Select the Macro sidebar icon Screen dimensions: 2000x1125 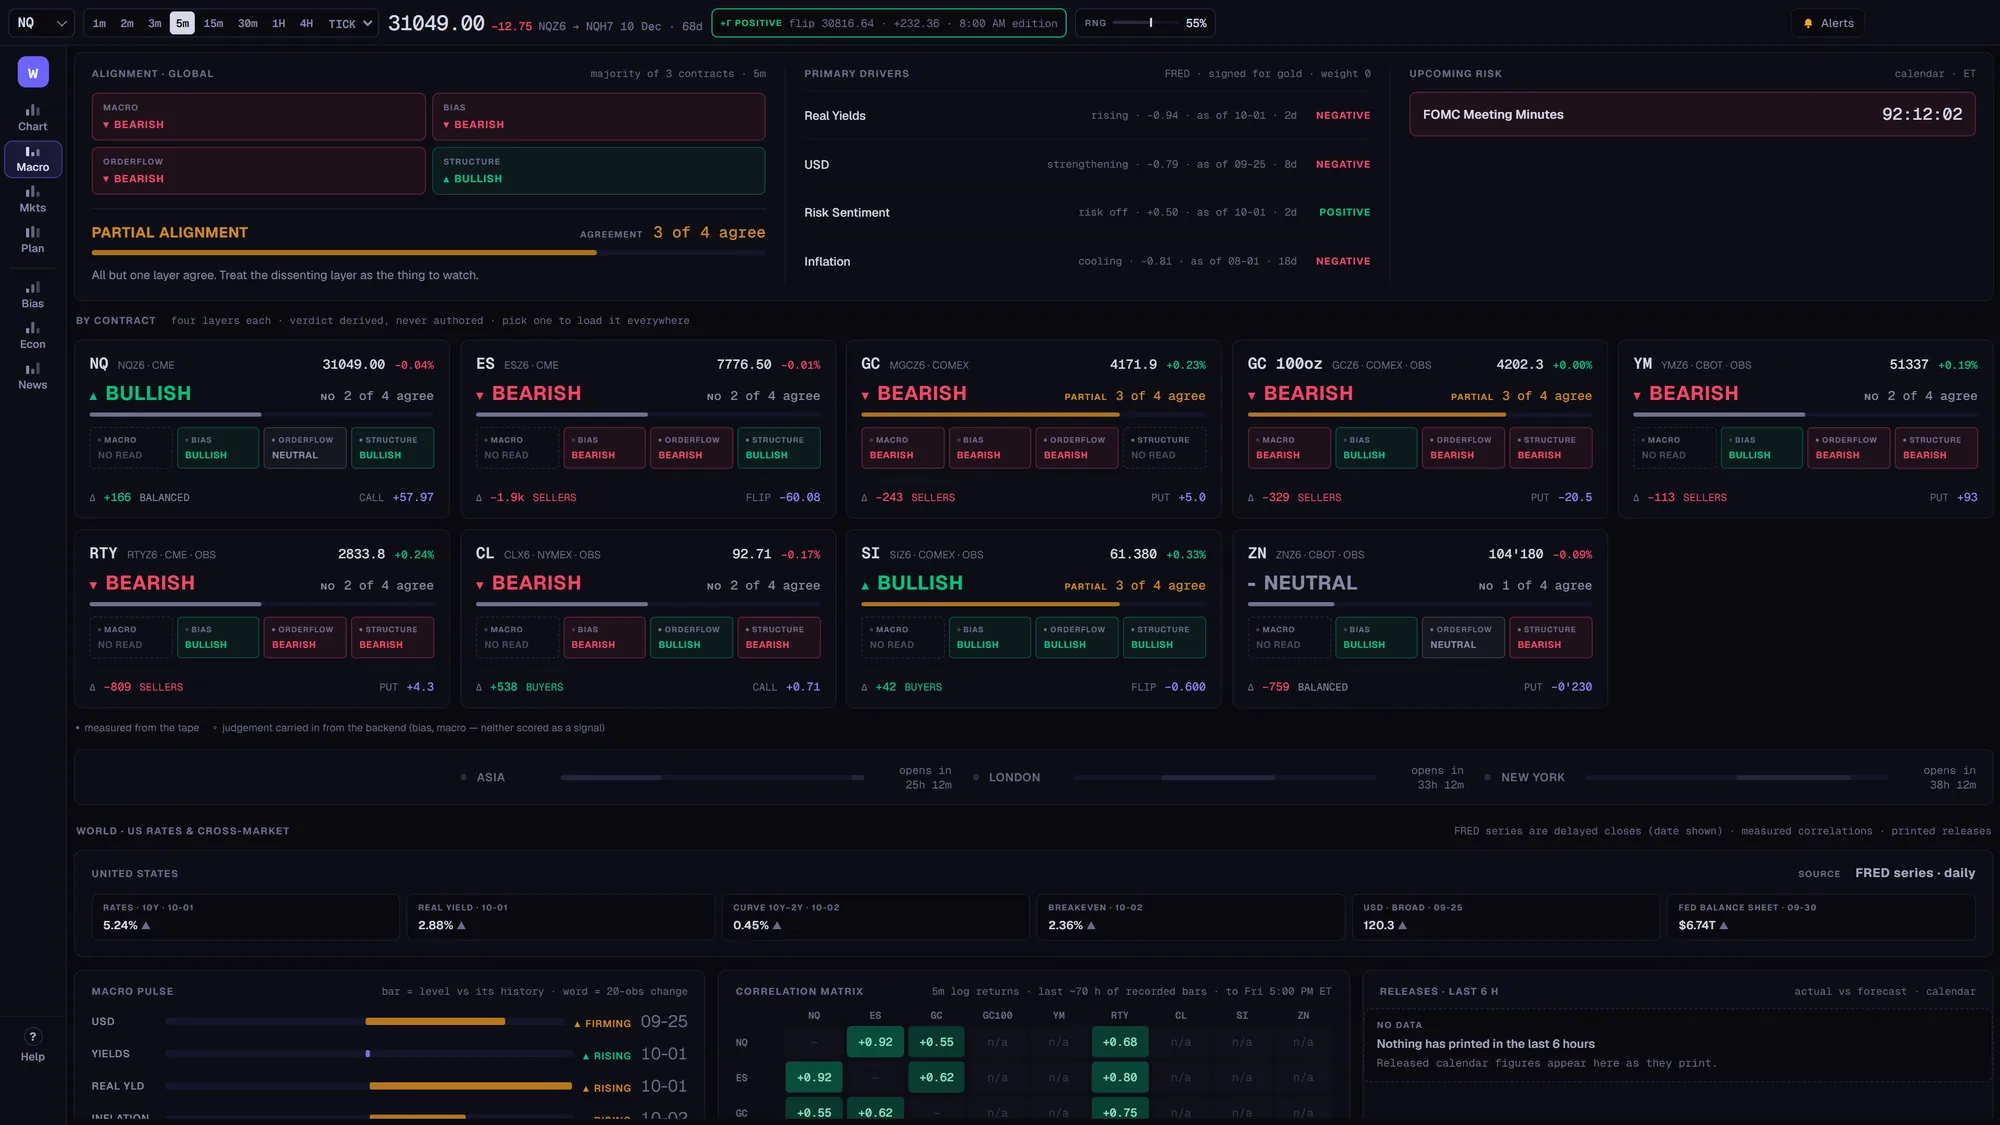[33, 159]
